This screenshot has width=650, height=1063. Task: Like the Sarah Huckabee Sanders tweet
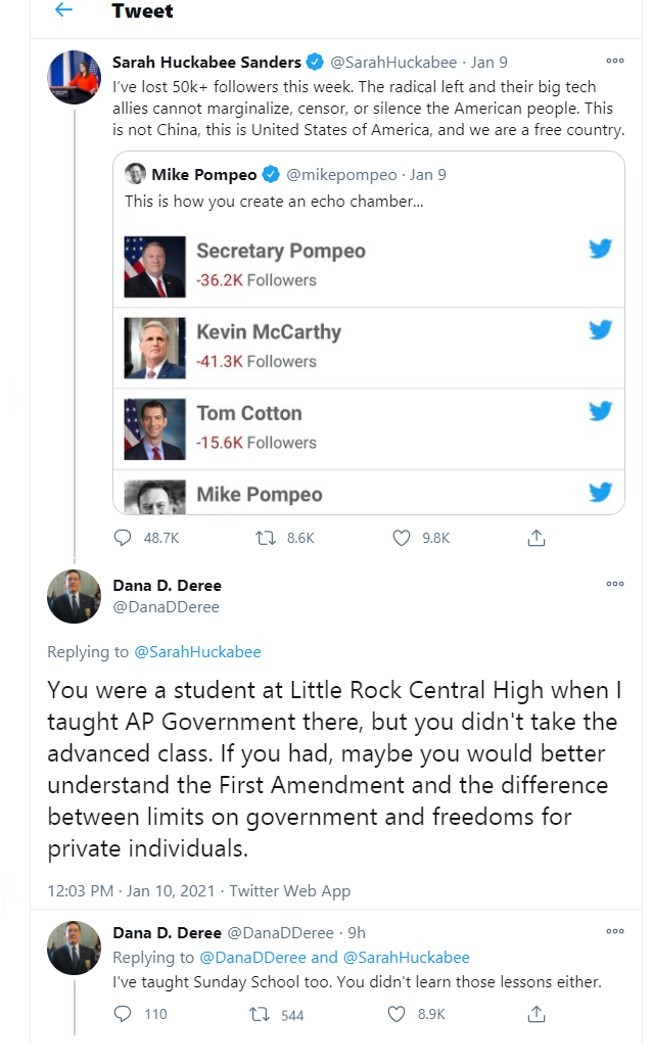pyautogui.click(x=402, y=538)
